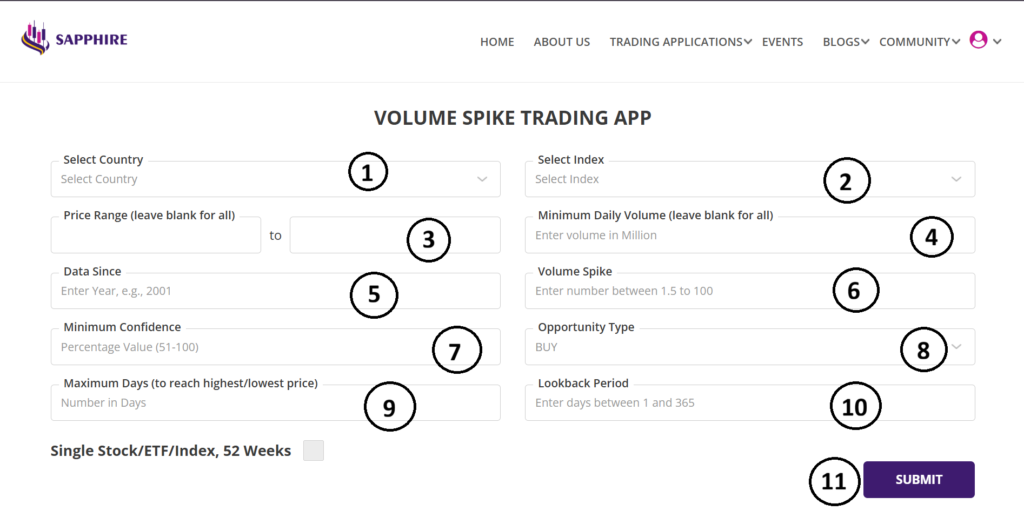1024x511 pixels.
Task: Navigate to the Events menu item
Action: coord(782,42)
